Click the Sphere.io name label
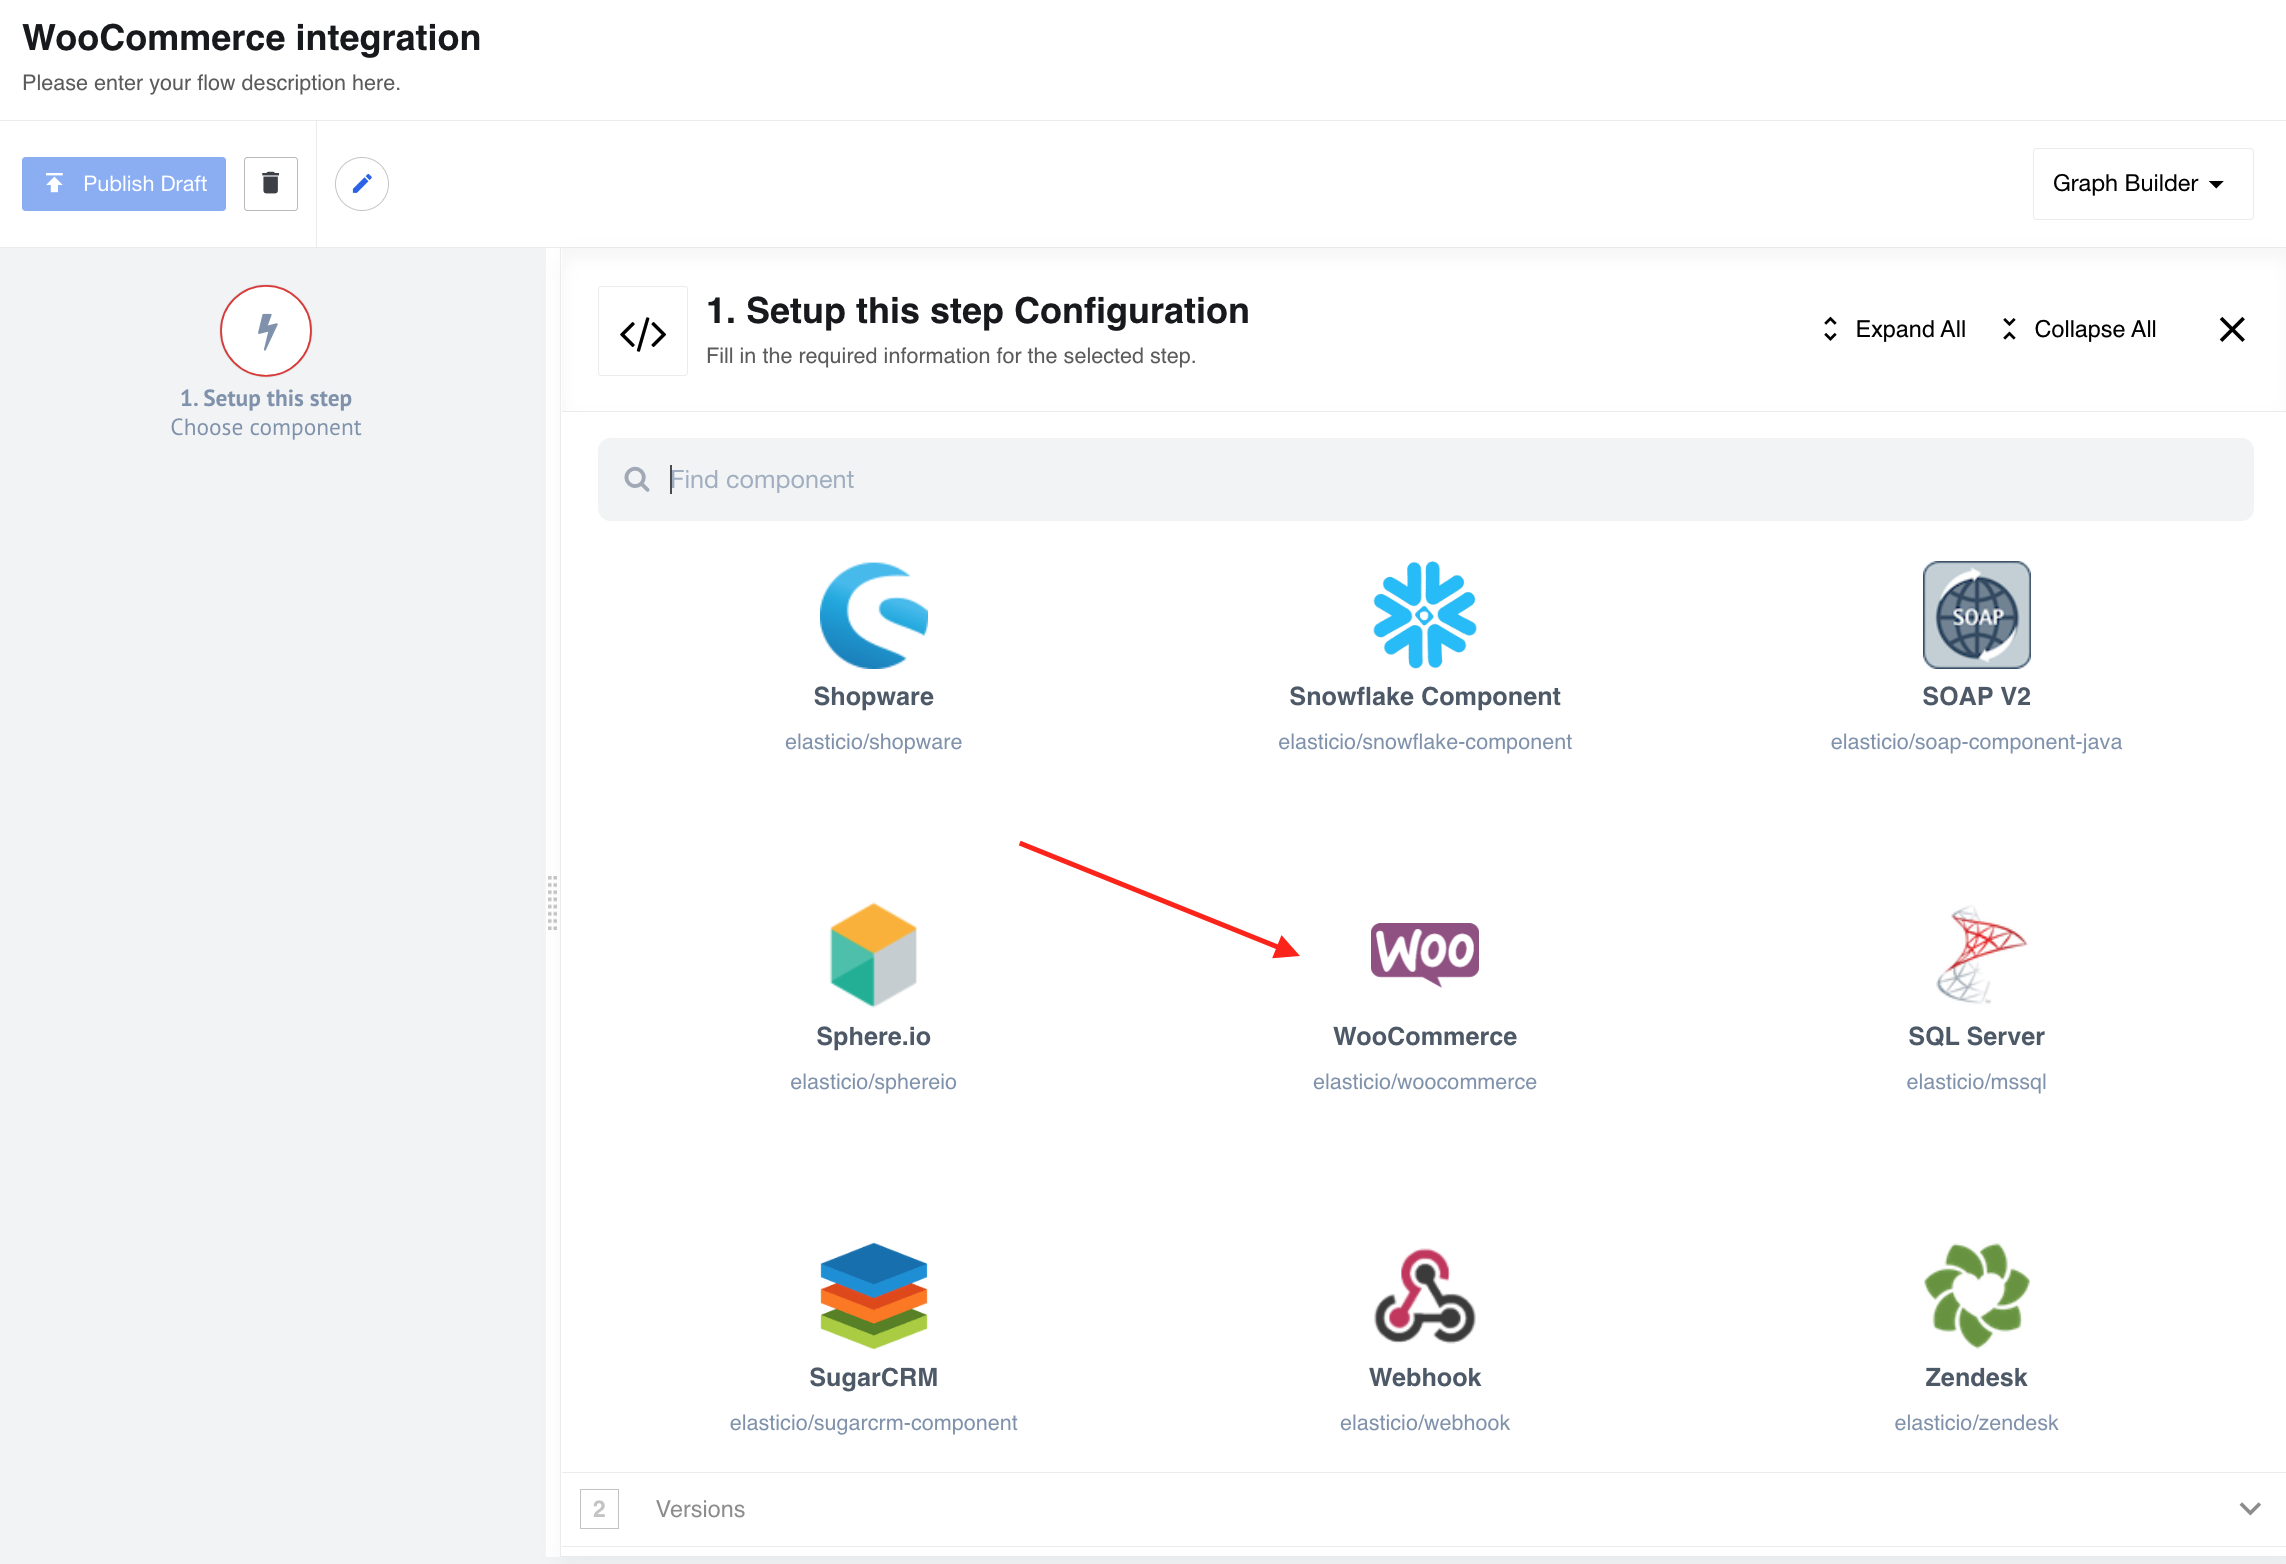The height and width of the screenshot is (1564, 2286). [x=873, y=1037]
